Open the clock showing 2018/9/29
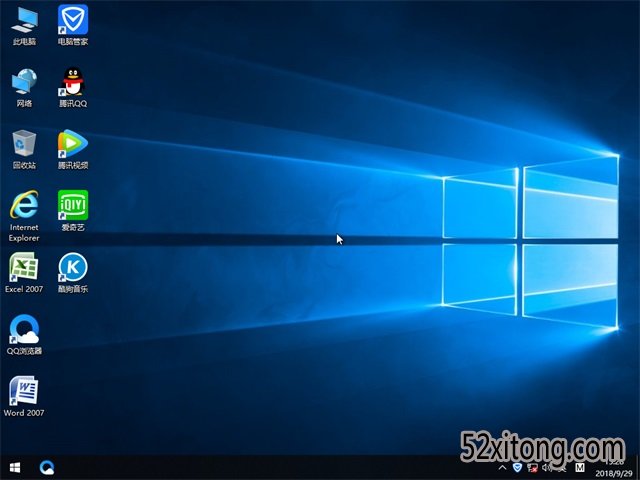 [x=614, y=468]
